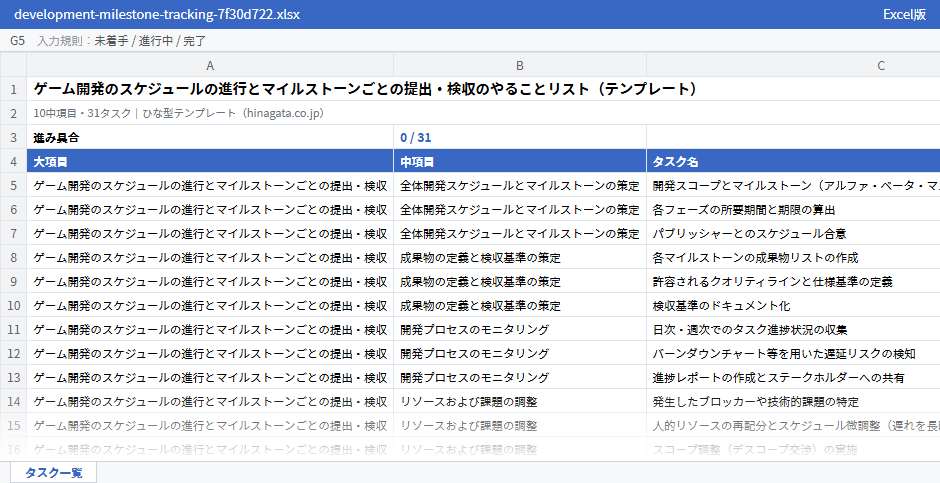Screen dimensions: 940x483
Task: Click the 大項目 cell in row 14
Action: point(210,402)
